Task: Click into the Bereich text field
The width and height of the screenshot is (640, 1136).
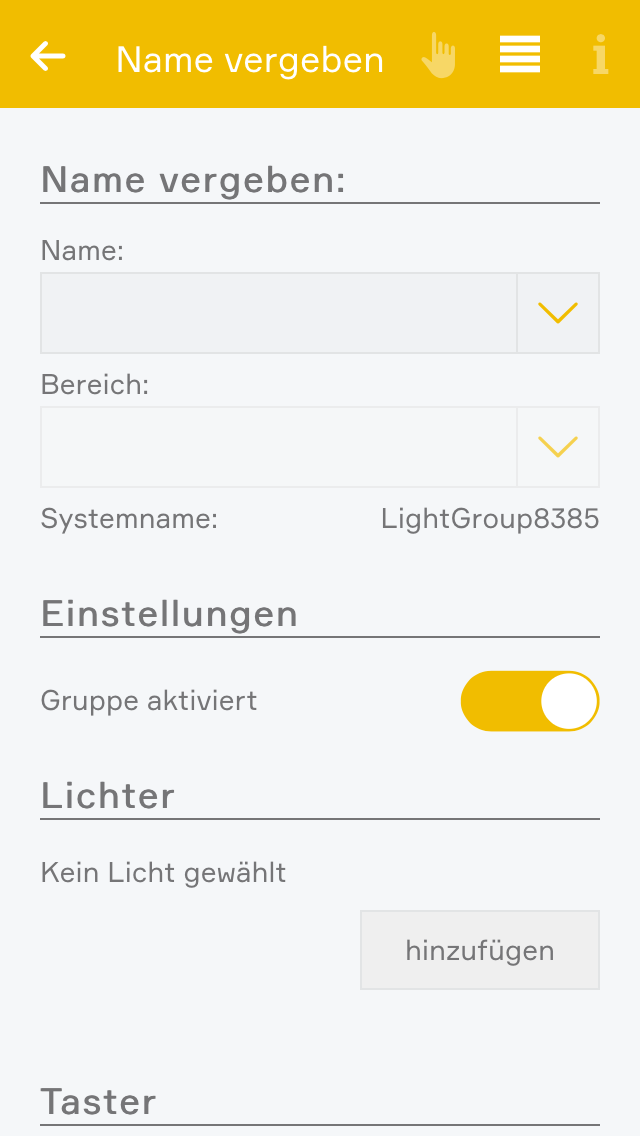Action: coord(278,446)
